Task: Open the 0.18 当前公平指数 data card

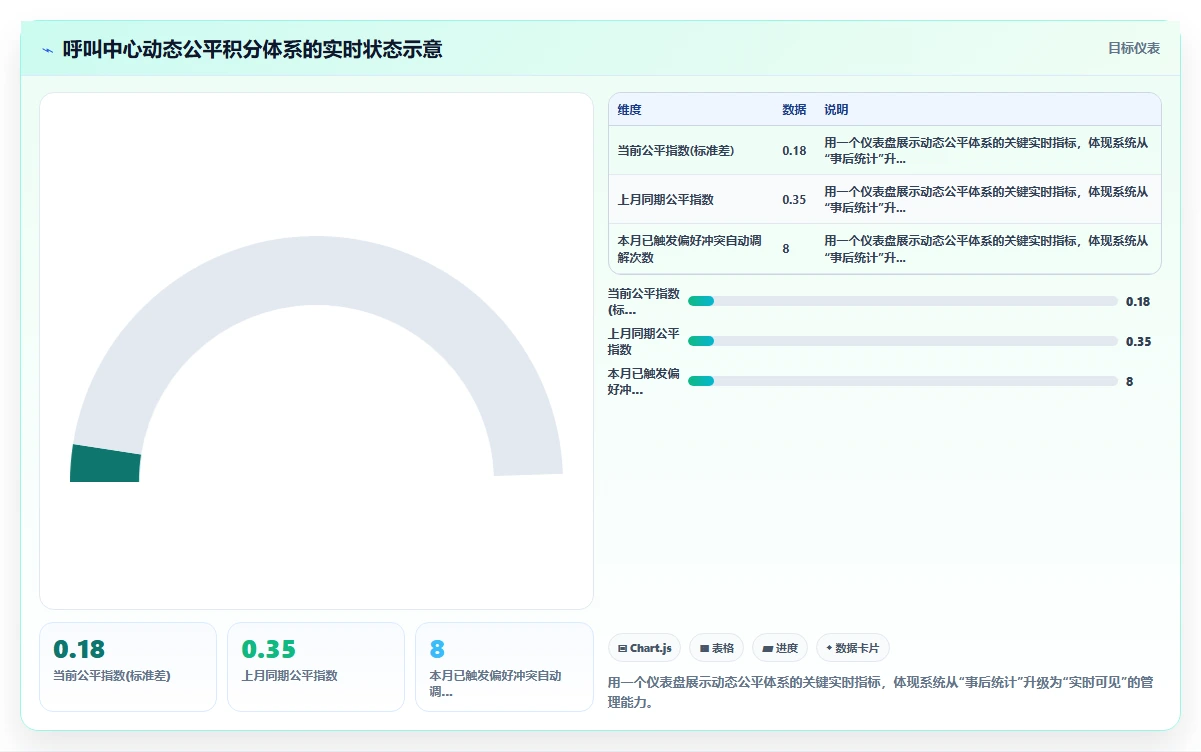Action: click(x=128, y=666)
